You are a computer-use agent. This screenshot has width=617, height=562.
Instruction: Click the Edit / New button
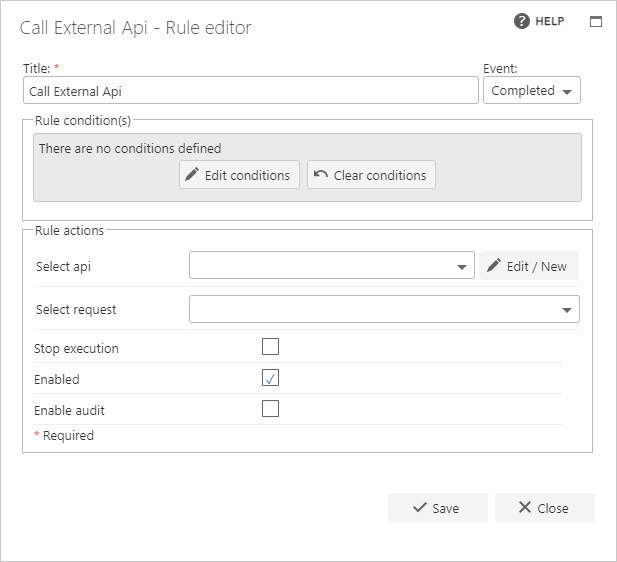(529, 266)
